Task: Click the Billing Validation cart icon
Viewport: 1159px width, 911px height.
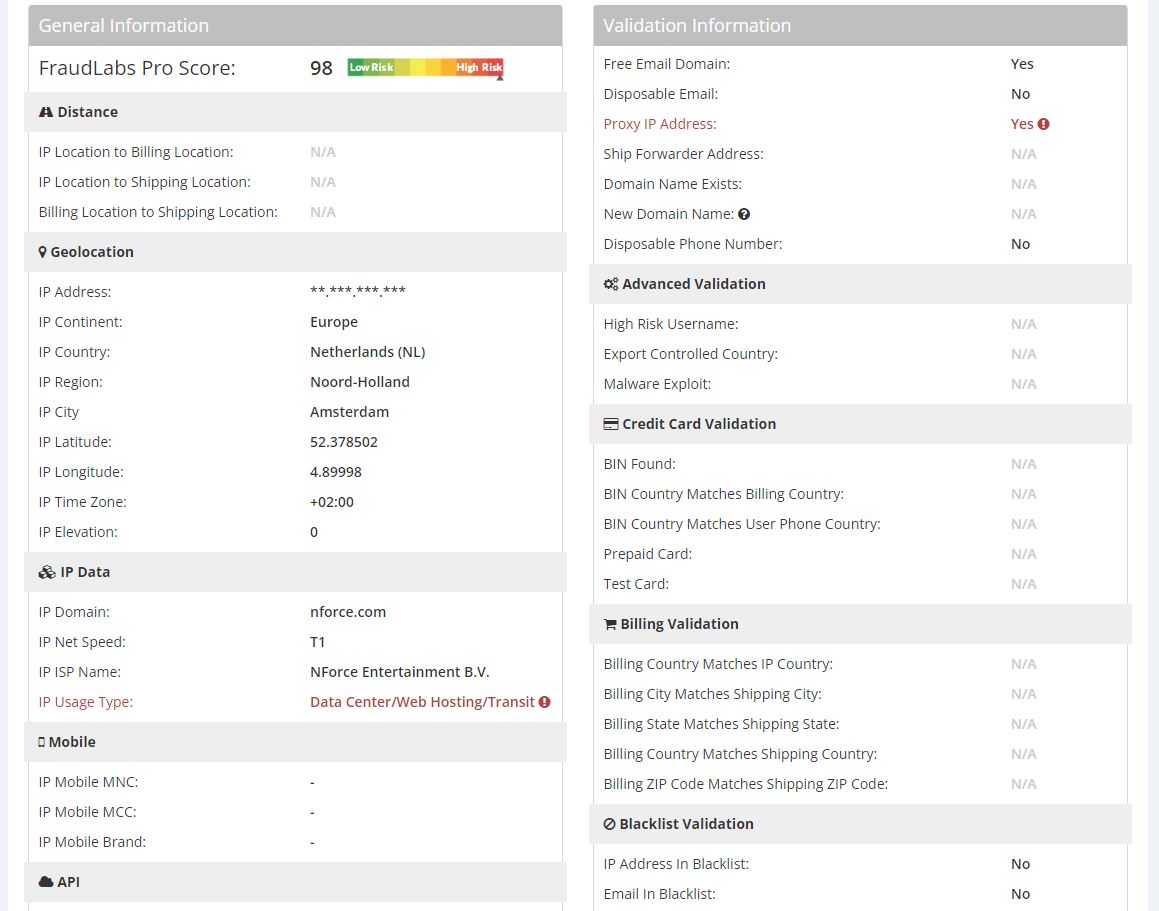Action: (610, 624)
